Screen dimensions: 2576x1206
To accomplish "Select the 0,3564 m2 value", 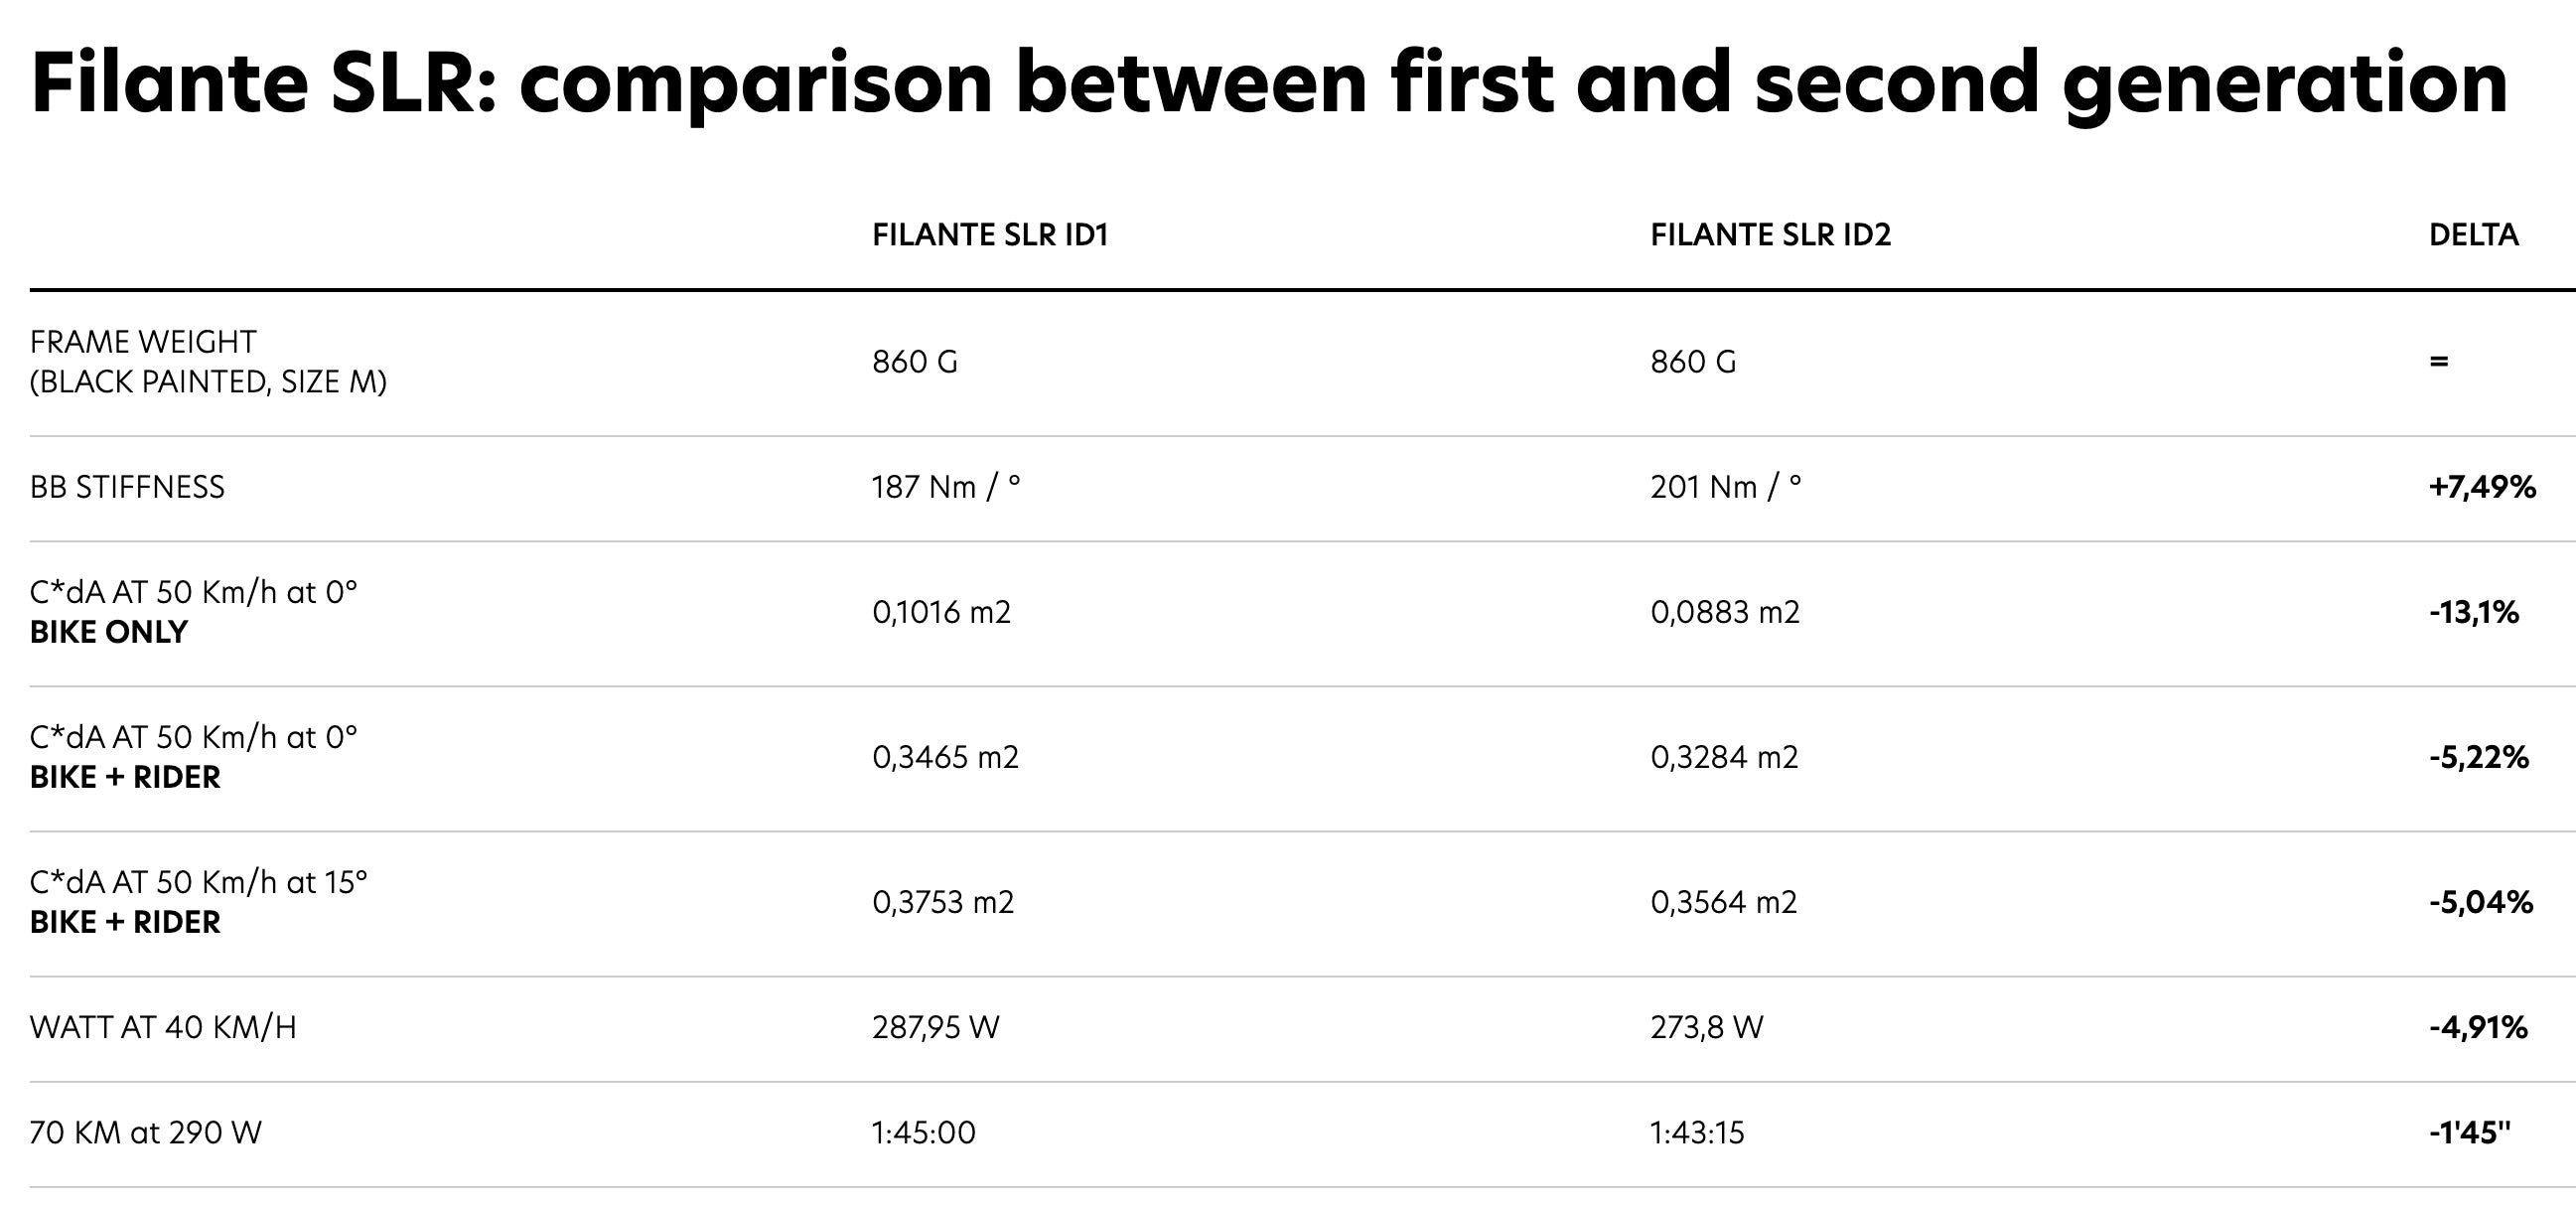I will point(1723,902).
